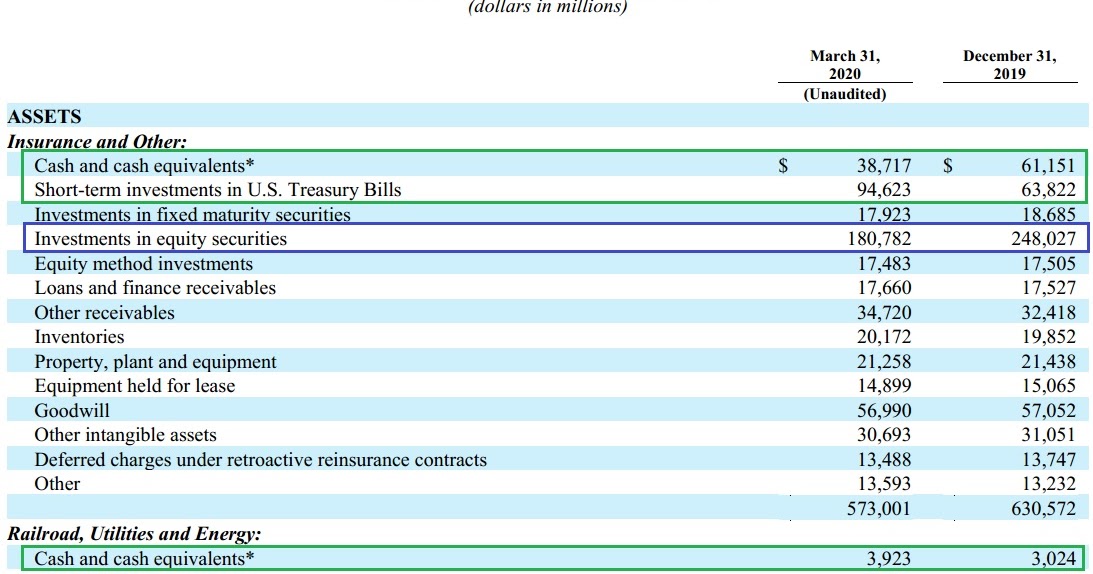This screenshot has width=1093, height=574.
Task: Click 'Investments in fixed maturity securities' label
Action: pos(192,214)
